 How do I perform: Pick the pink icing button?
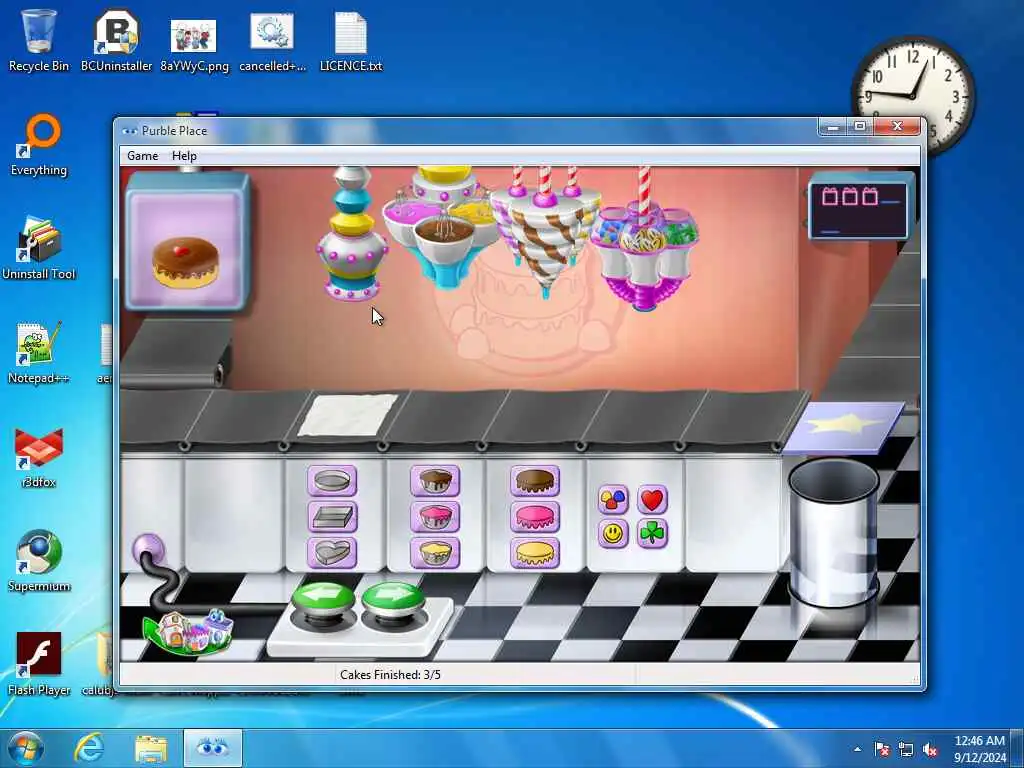[535, 517]
